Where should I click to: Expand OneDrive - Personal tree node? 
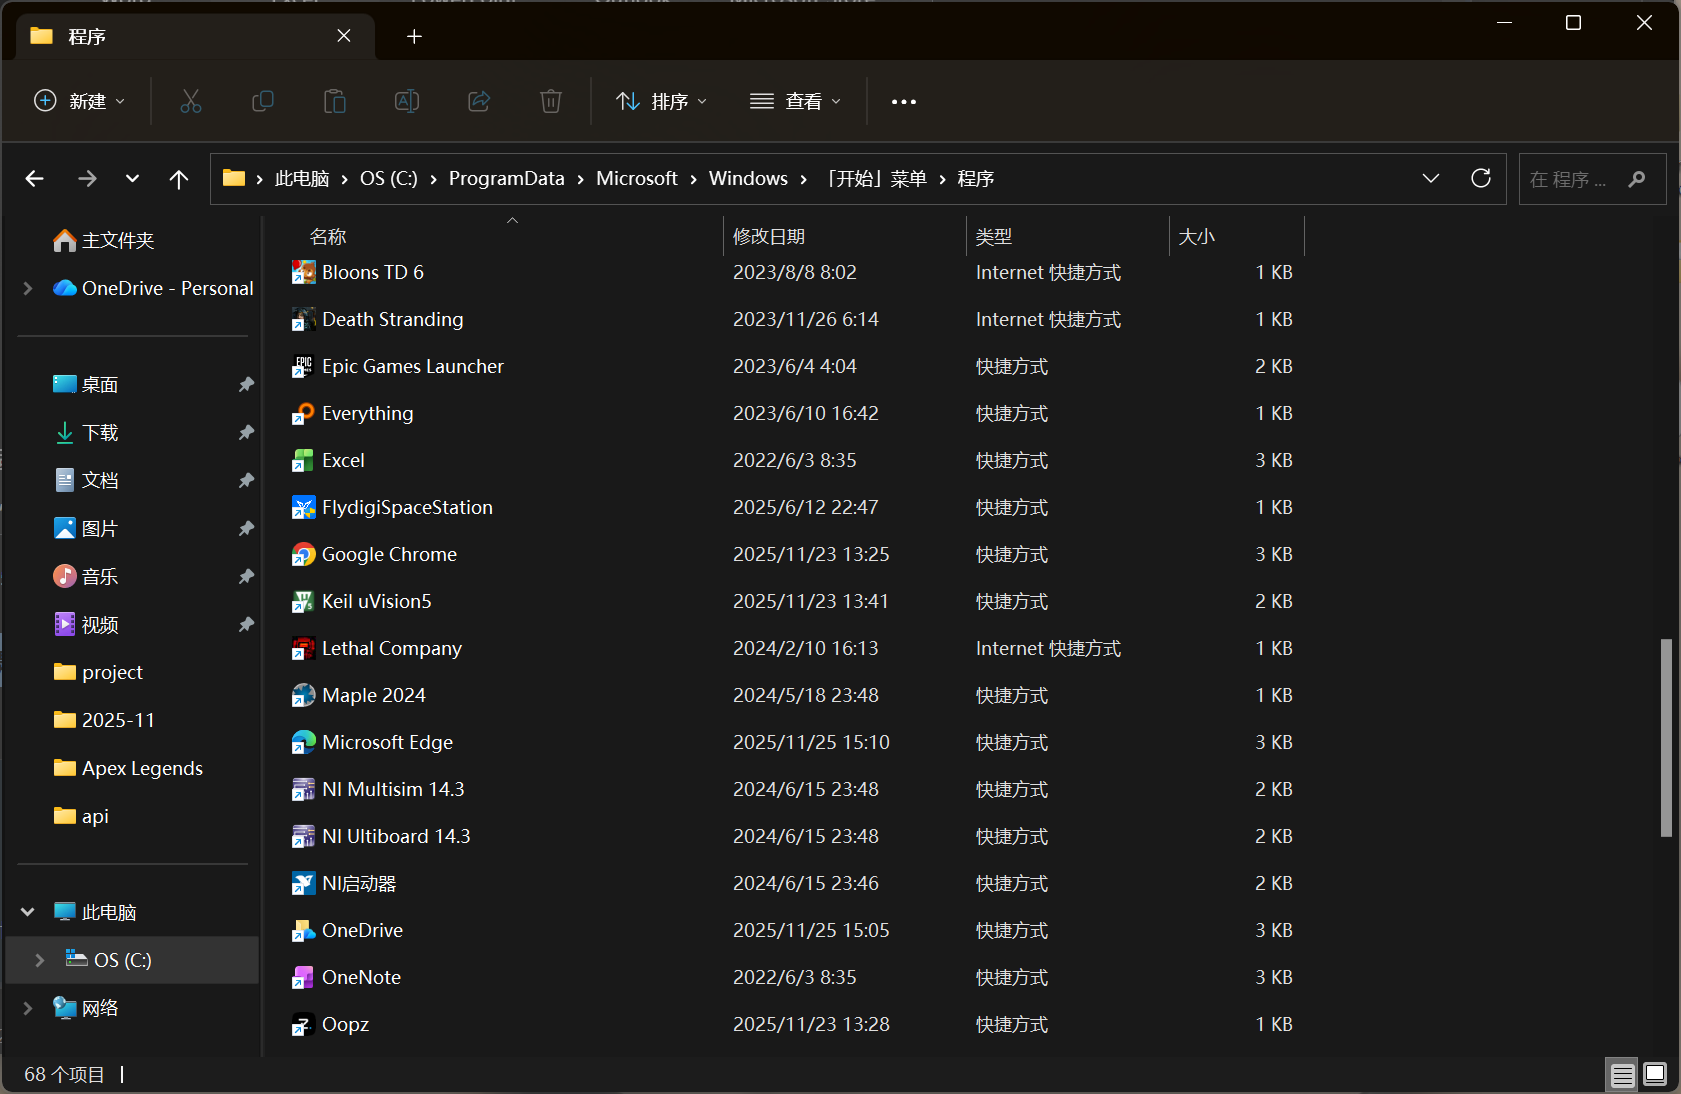[x=28, y=288]
